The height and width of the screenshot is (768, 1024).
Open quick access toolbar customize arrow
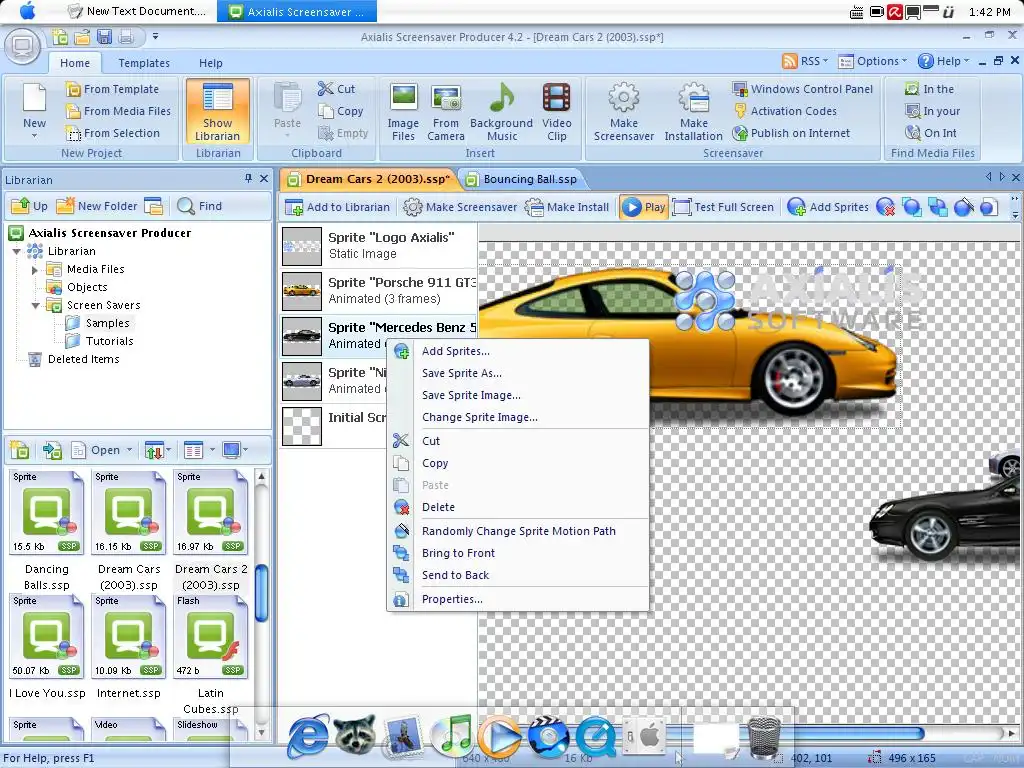(155, 37)
